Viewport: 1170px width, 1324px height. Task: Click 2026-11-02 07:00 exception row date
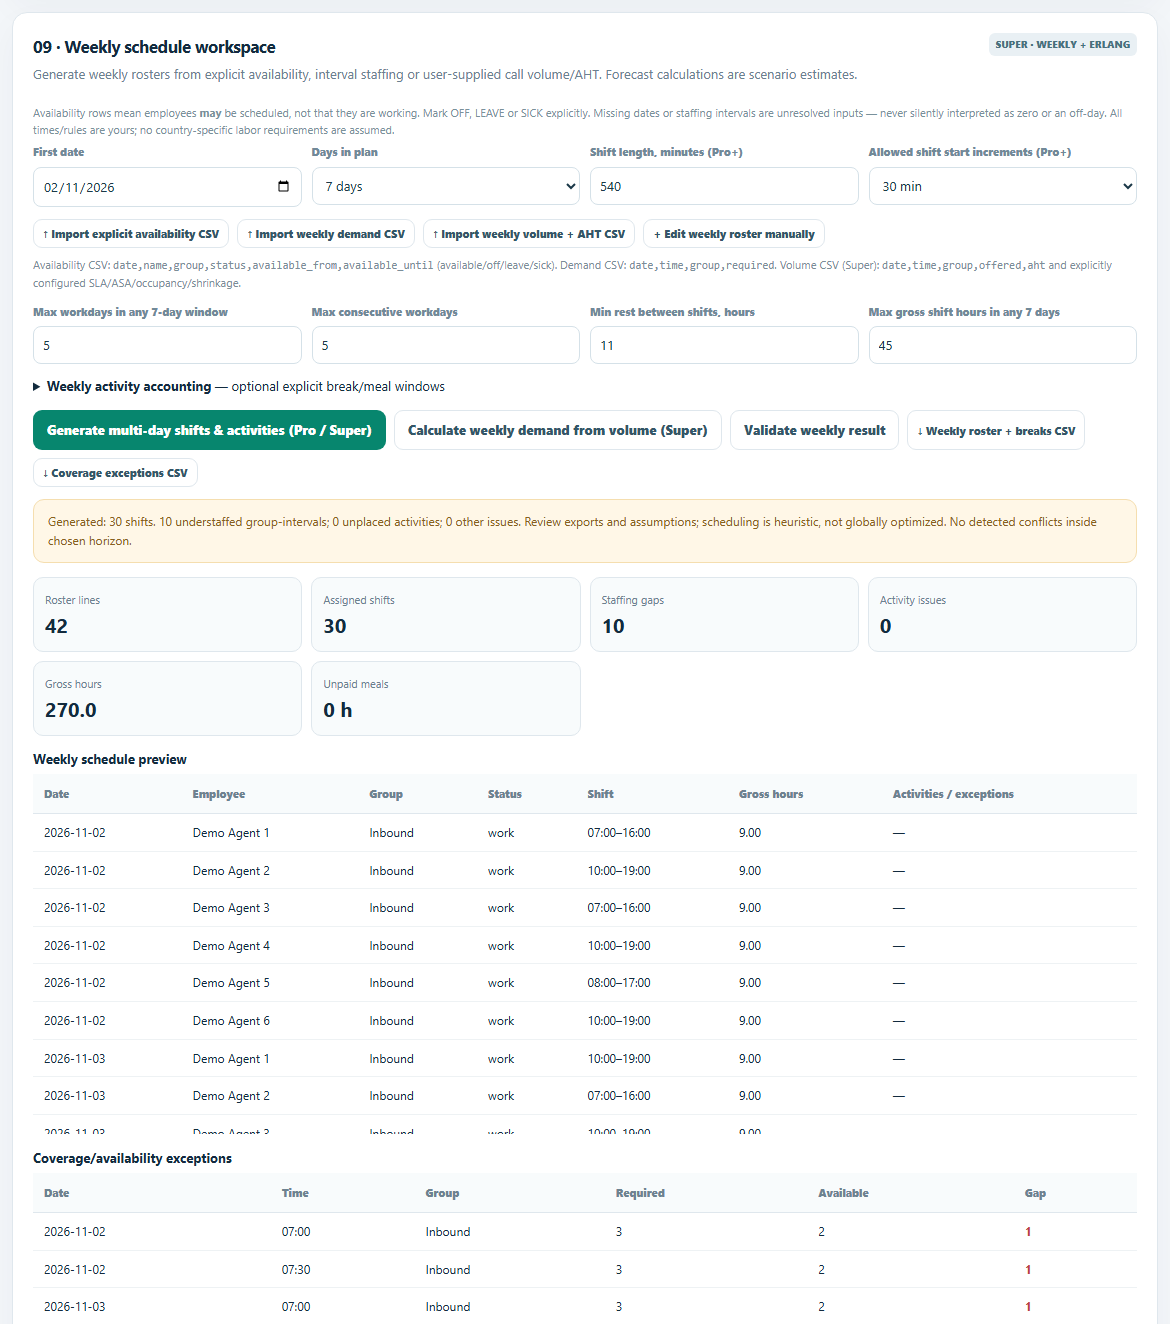[75, 1232]
